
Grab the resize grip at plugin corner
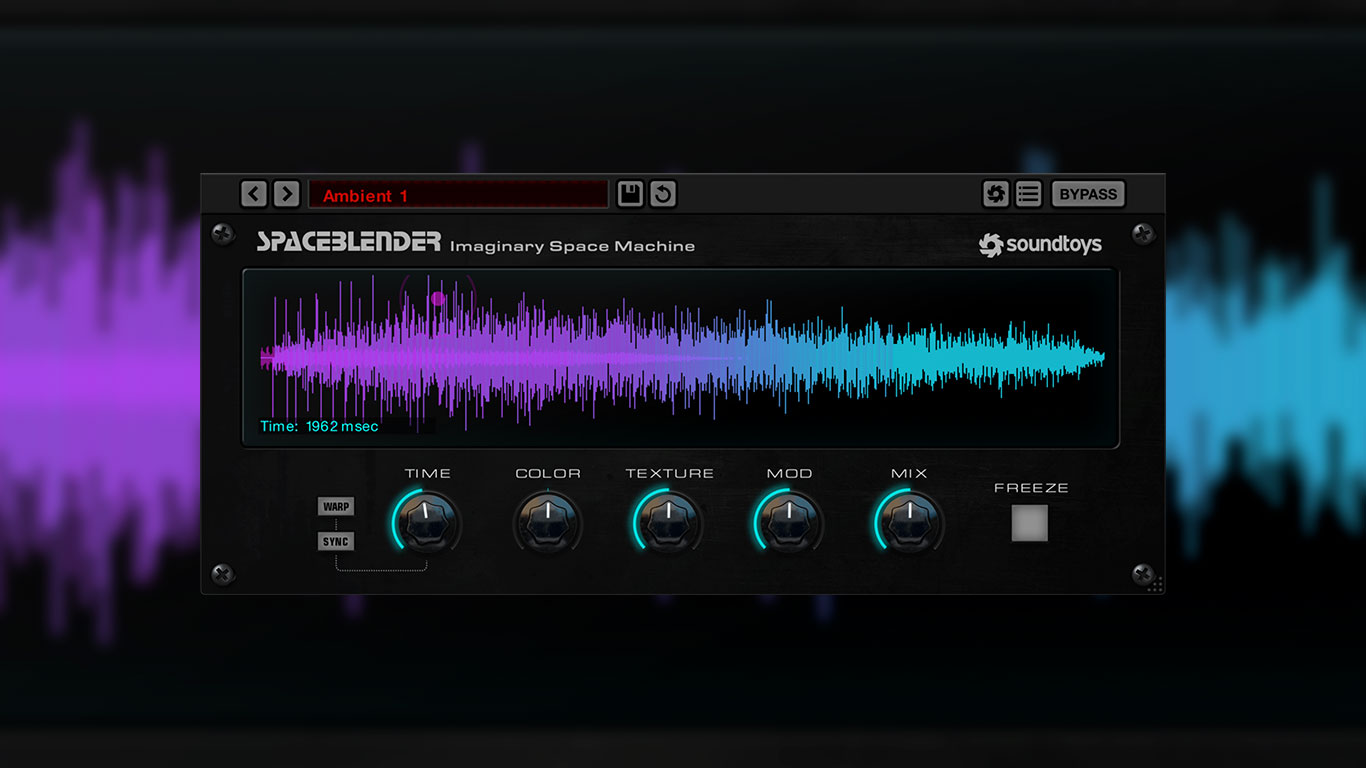coord(1155,584)
